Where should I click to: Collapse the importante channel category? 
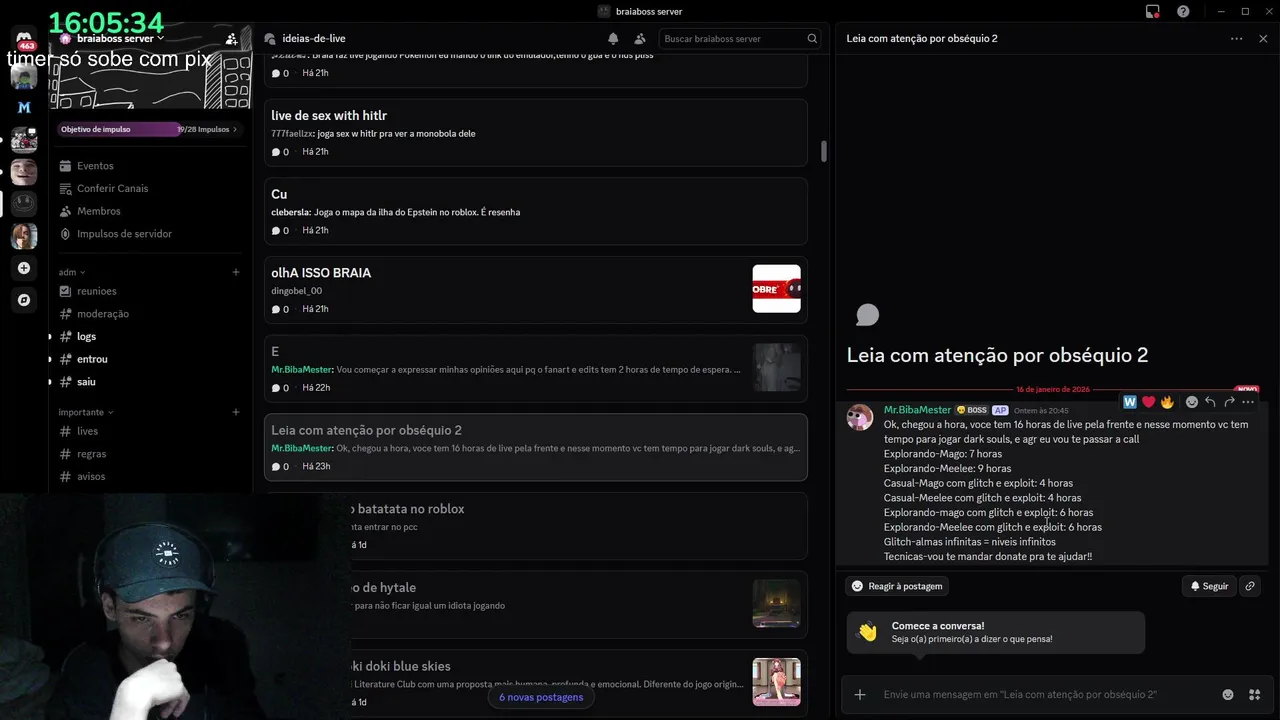pyautogui.click(x=86, y=412)
